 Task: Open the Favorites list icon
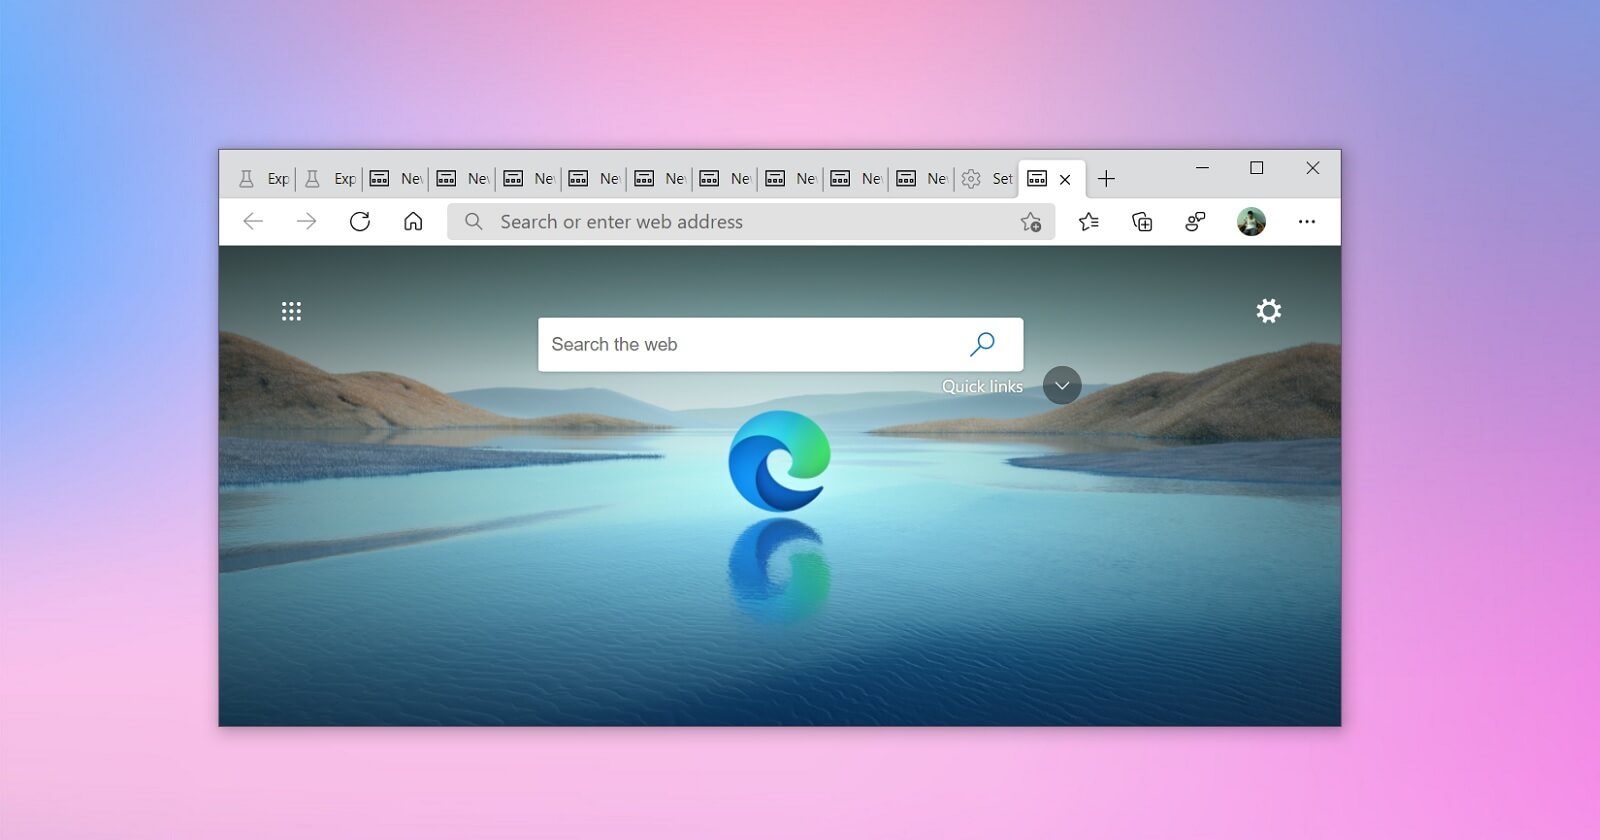pos(1089,222)
